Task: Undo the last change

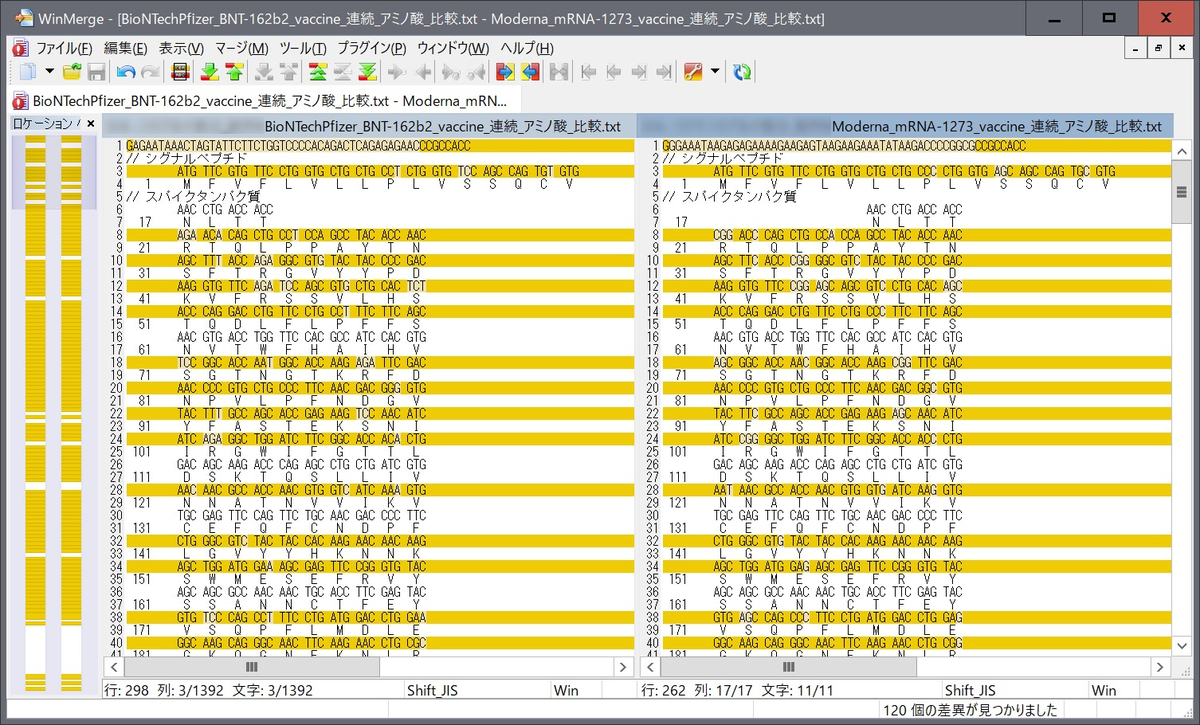Action: [x=127, y=72]
